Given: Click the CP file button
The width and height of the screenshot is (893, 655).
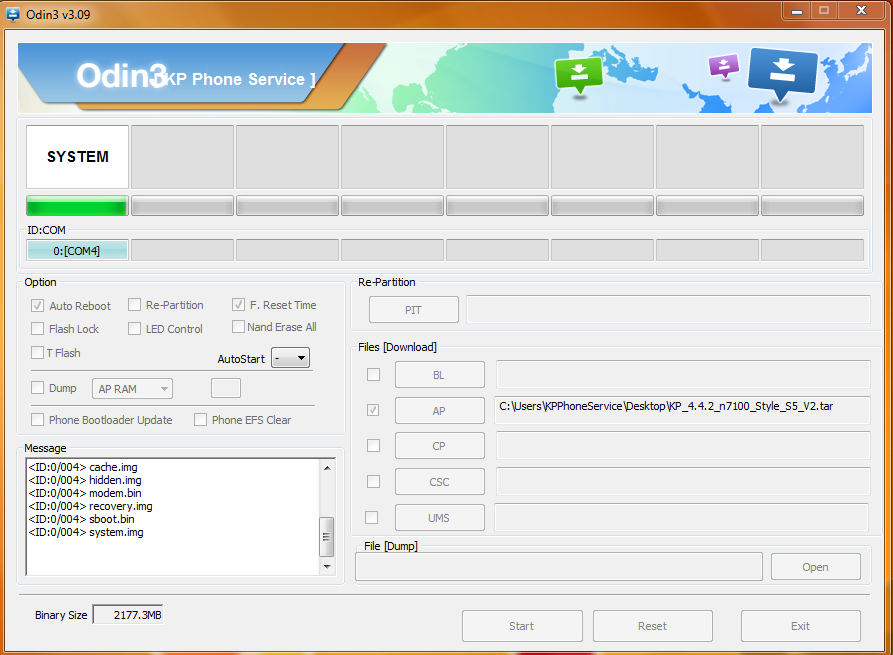Looking at the screenshot, I should (x=440, y=446).
